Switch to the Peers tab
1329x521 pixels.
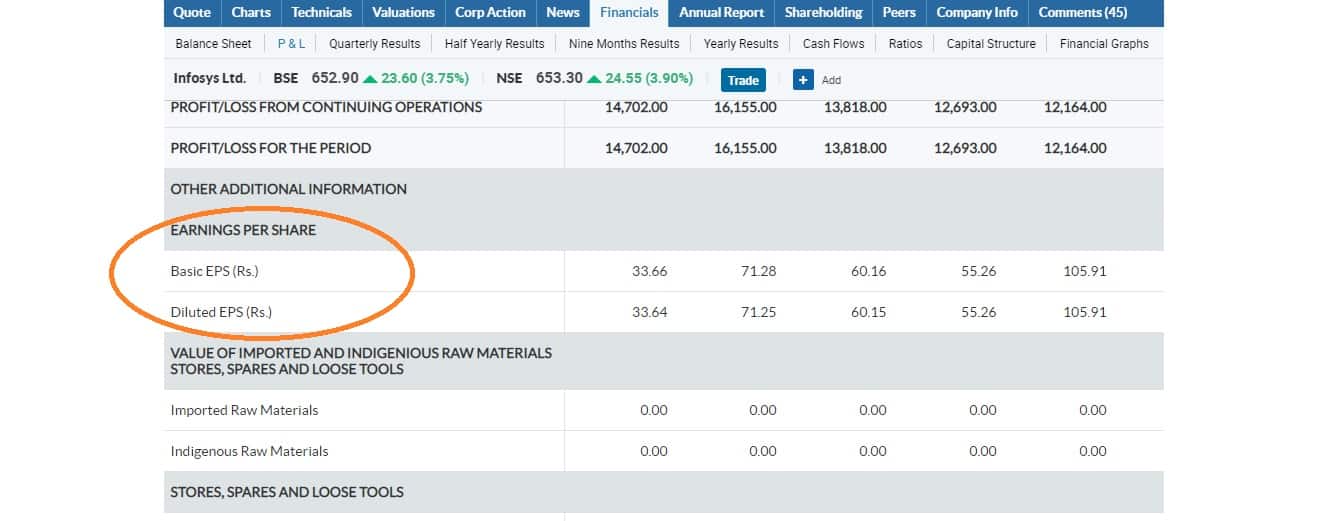899,13
